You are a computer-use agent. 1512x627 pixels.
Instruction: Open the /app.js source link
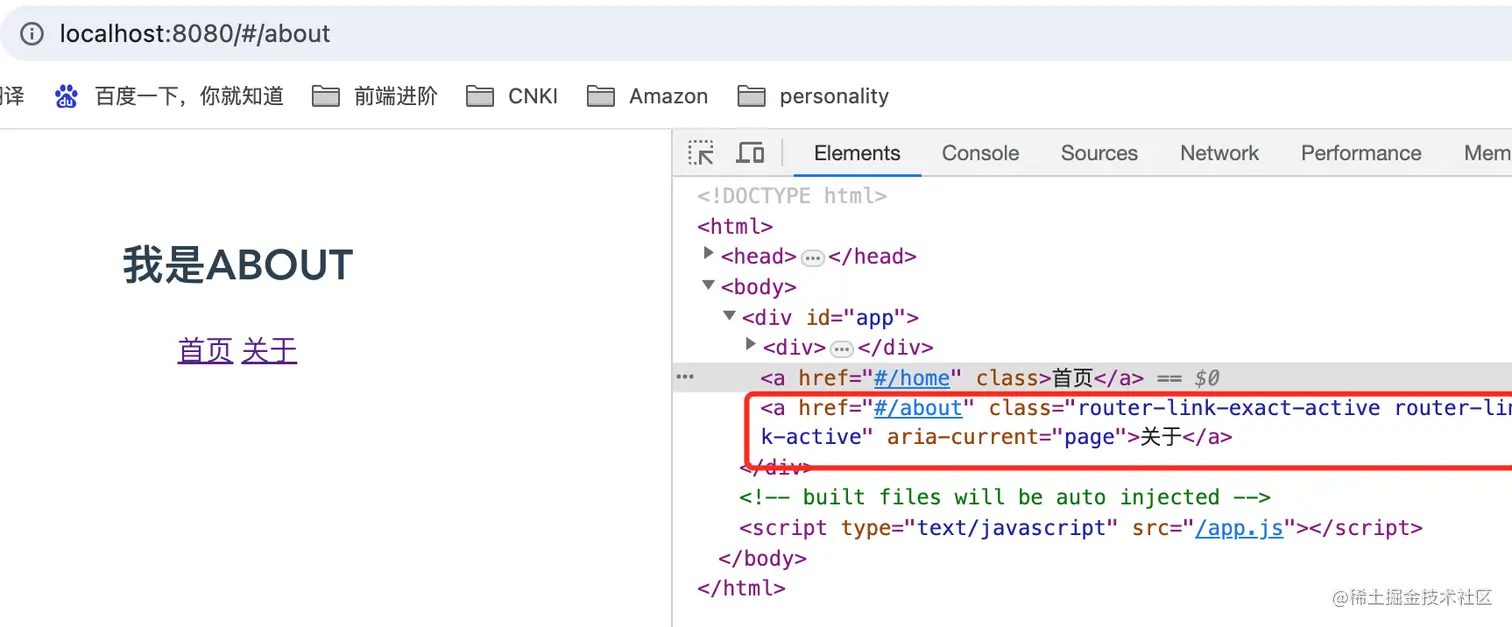[1239, 528]
